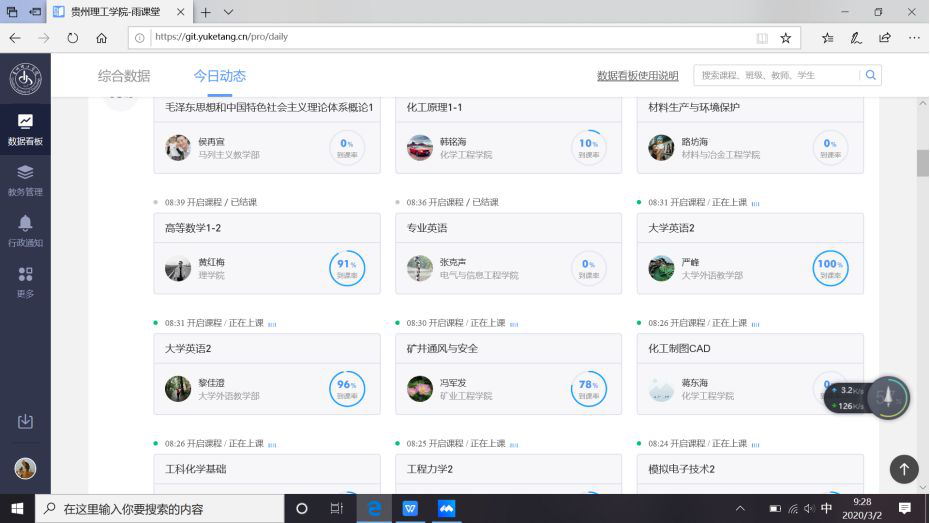Show hidden system tray icons
This screenshot has width=930, height=523.
[741, 508]
